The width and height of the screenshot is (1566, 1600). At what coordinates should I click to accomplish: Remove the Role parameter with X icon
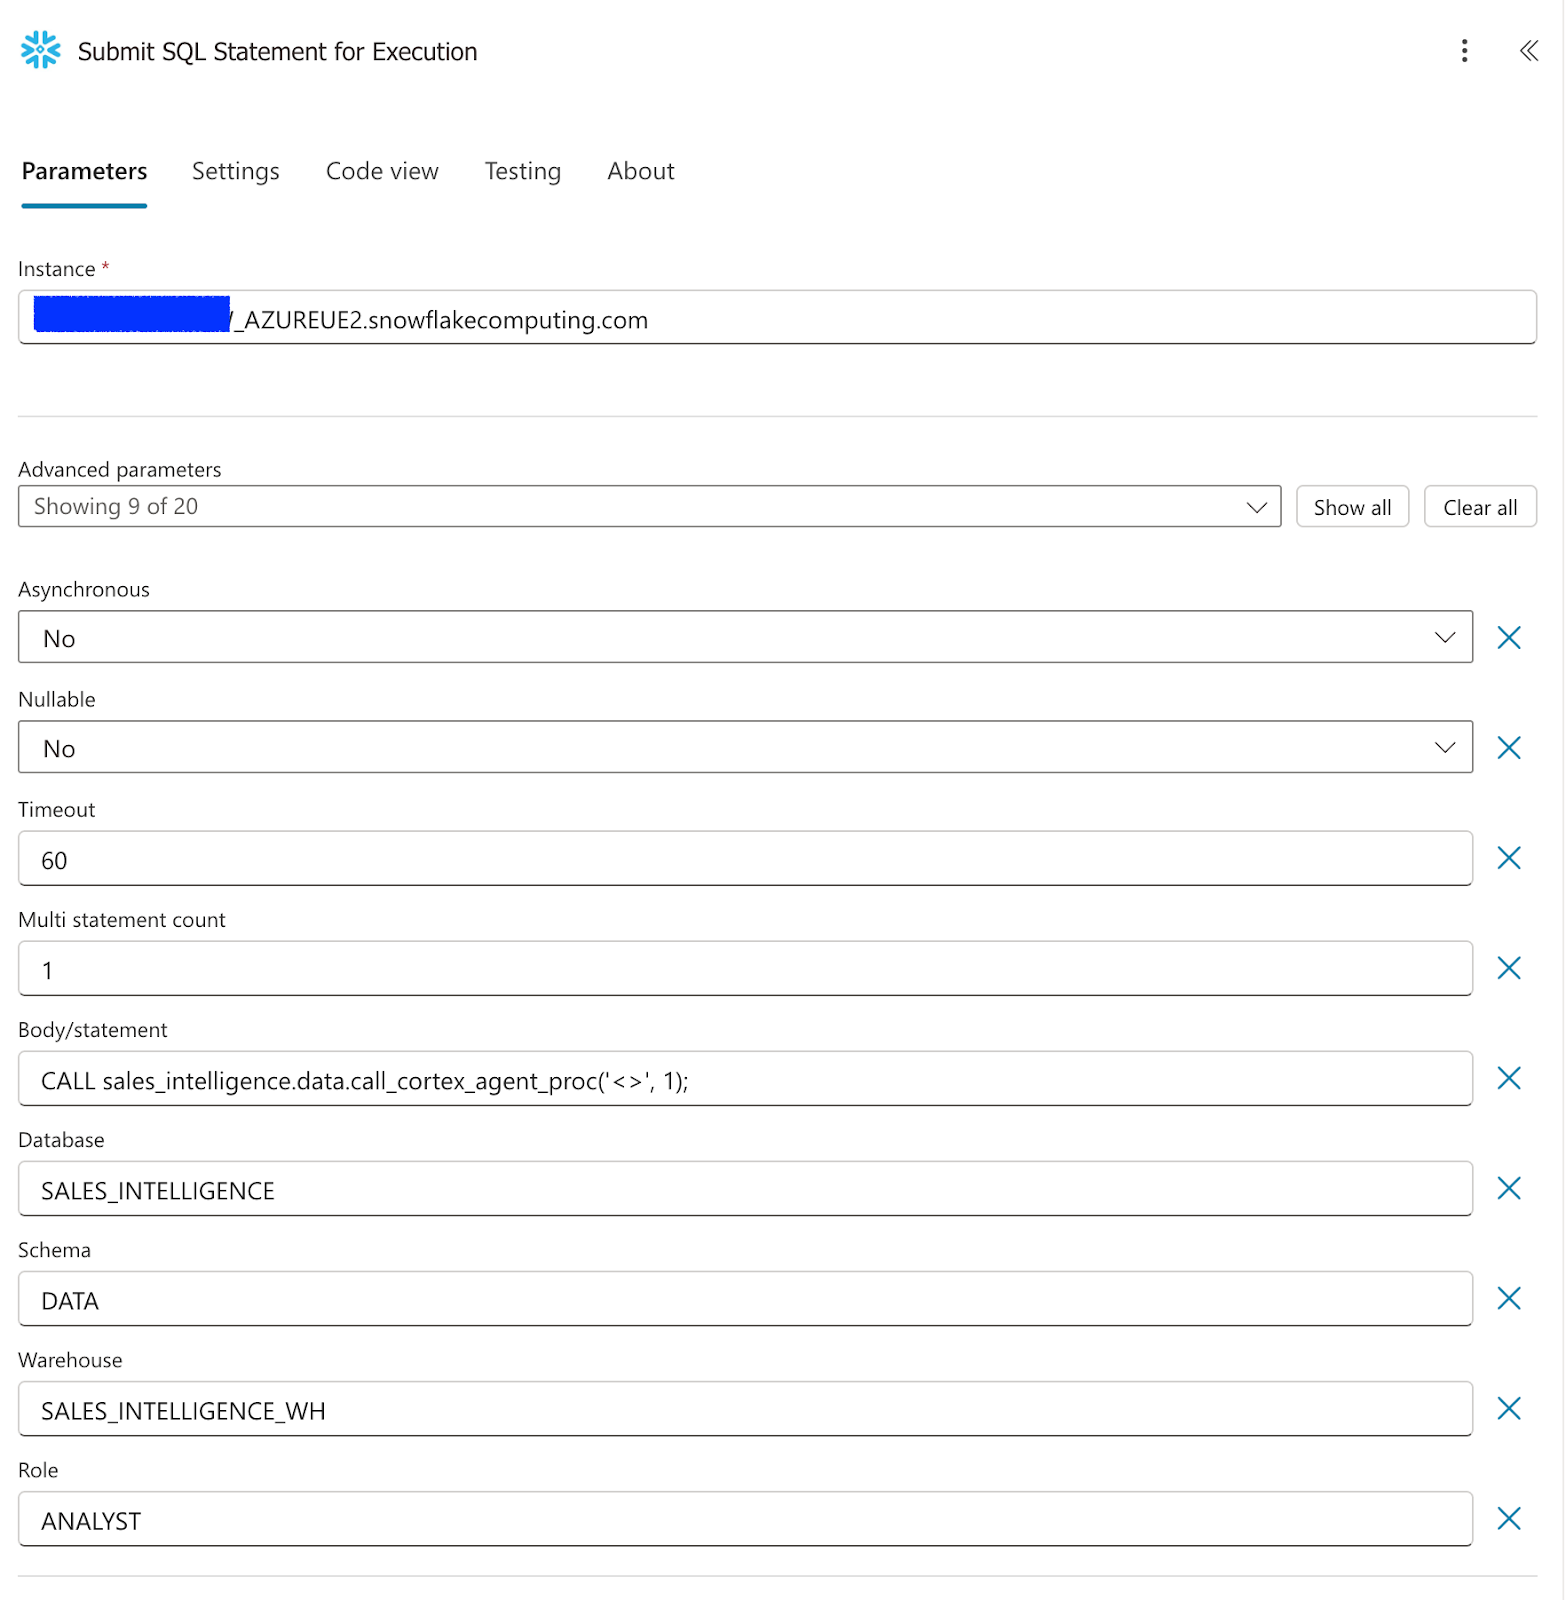(1508, 1519)
